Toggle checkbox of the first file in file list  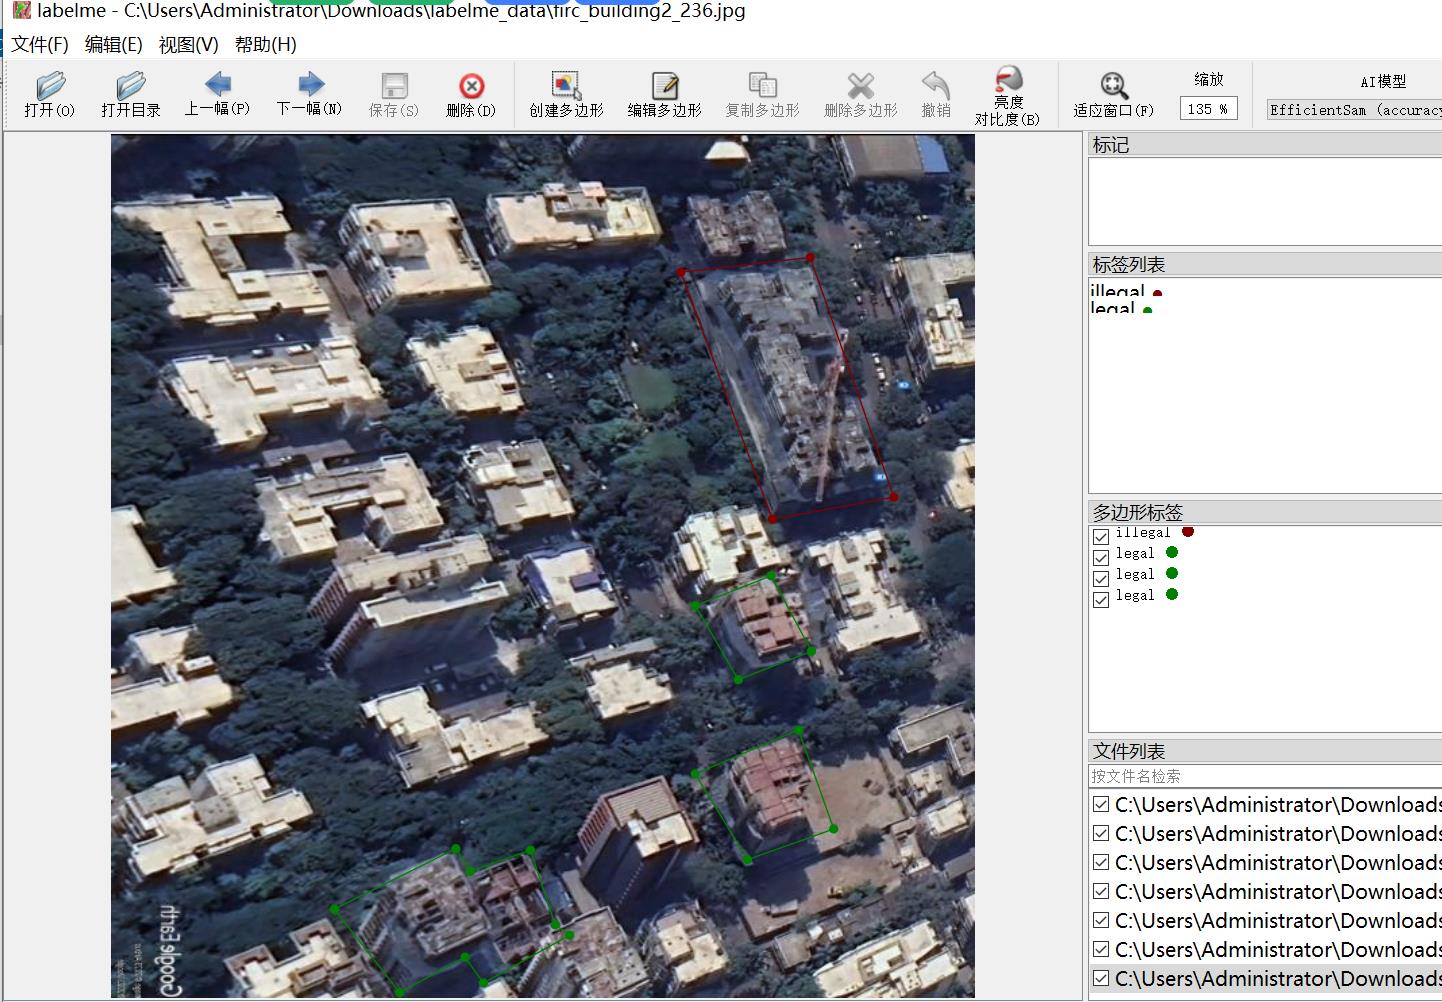coord(1101,805)
